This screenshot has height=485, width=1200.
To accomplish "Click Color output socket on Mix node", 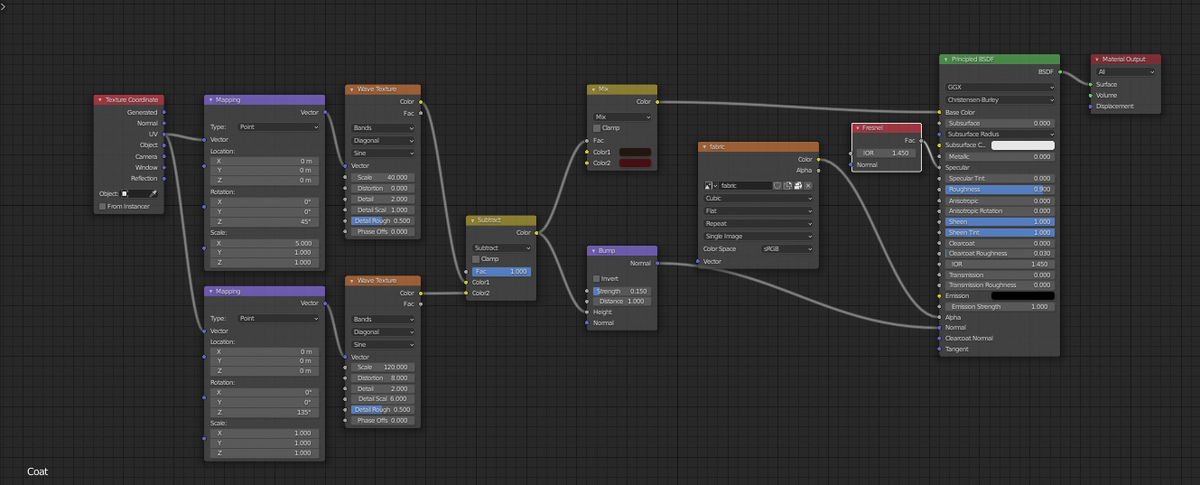I will pos(657,101).
